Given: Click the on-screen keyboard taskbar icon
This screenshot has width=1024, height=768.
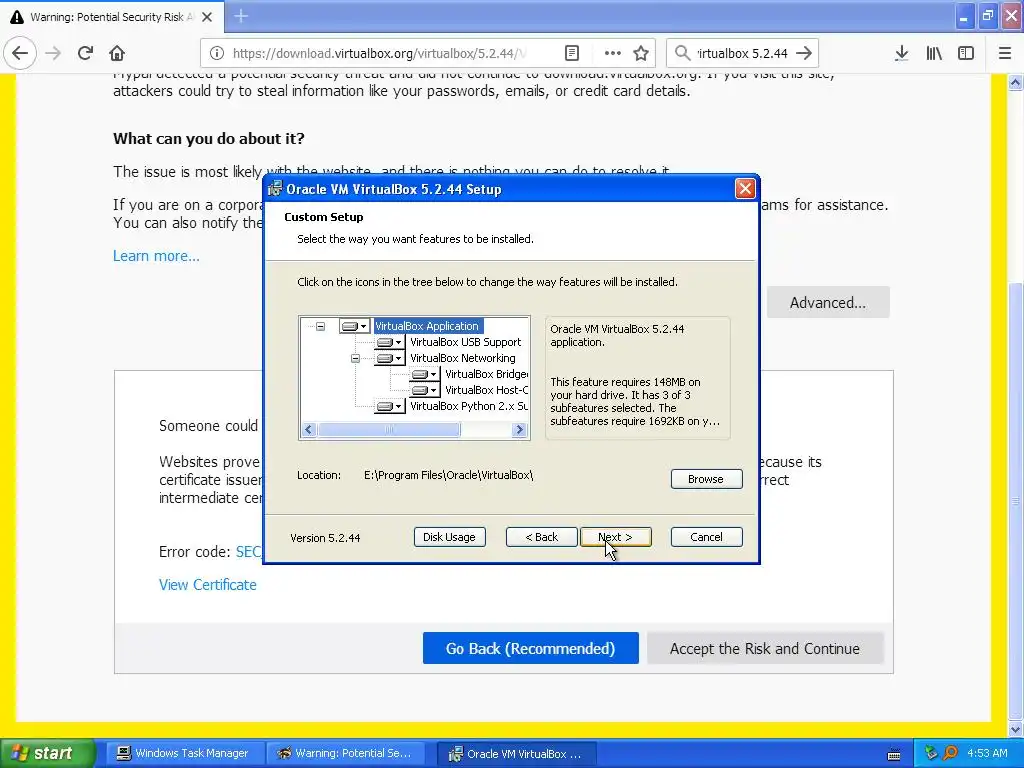Looking at the screenshot, I should (894, 754).
